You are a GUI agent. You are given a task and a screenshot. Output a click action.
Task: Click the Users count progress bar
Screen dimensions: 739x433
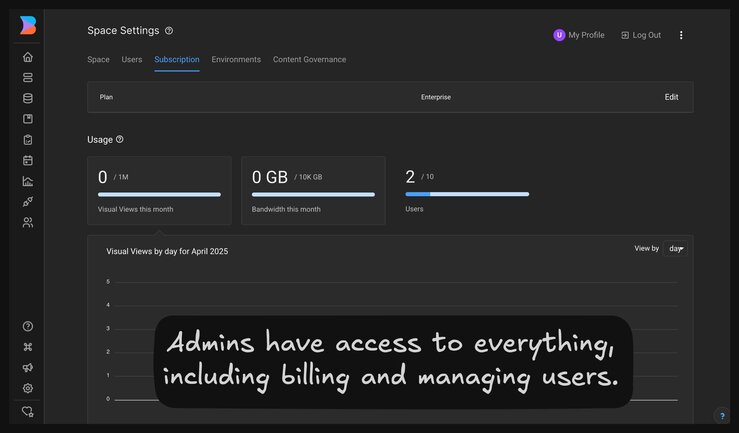point(467,194)
